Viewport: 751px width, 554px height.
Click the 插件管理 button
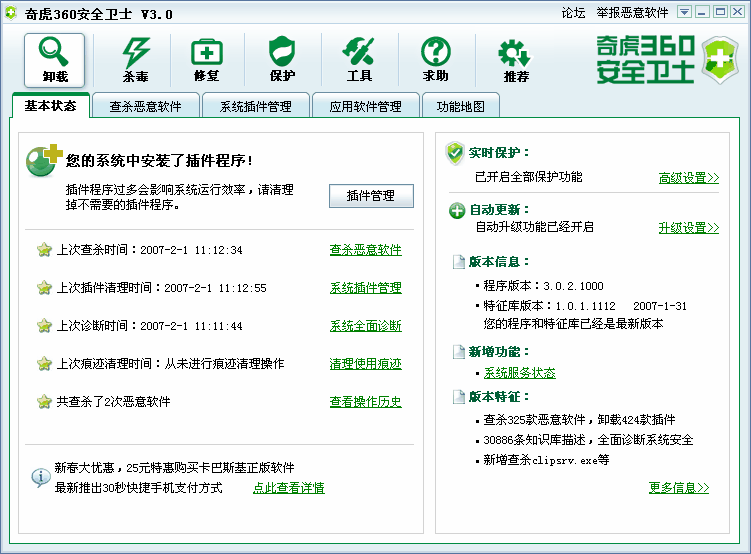pos(371,196)
